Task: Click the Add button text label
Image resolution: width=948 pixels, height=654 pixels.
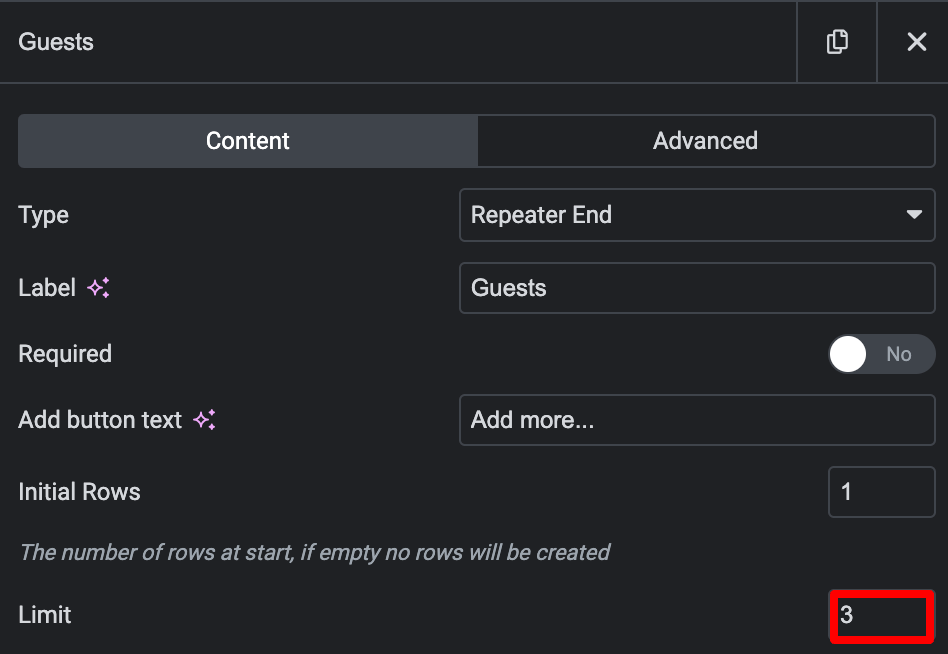Action: click(x=100, y=419)
